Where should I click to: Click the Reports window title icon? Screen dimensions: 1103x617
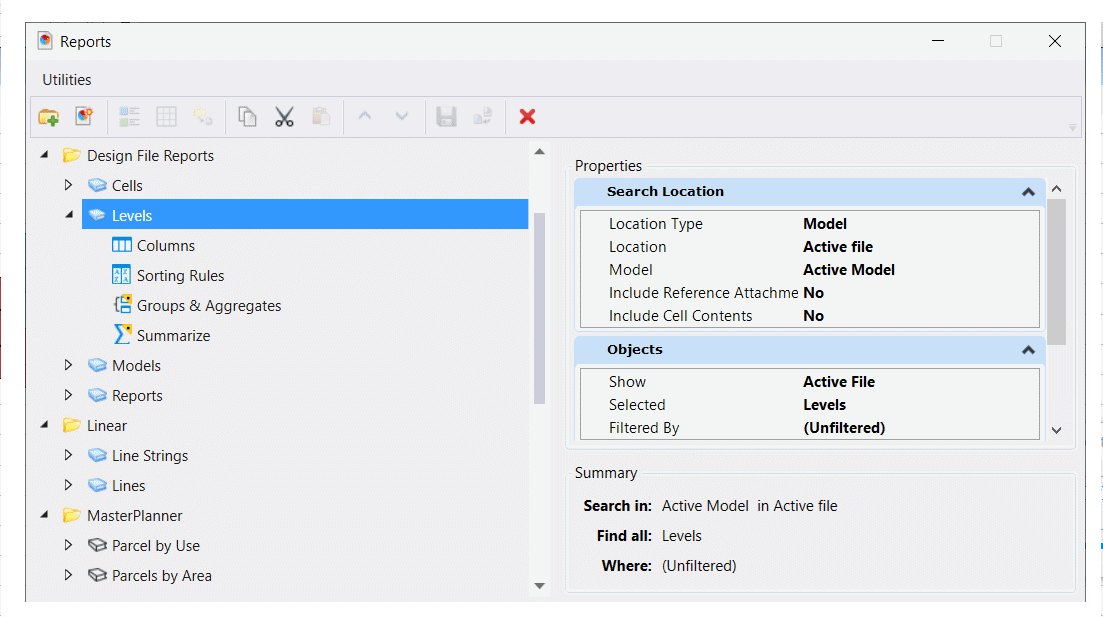[x=45, y=41]
